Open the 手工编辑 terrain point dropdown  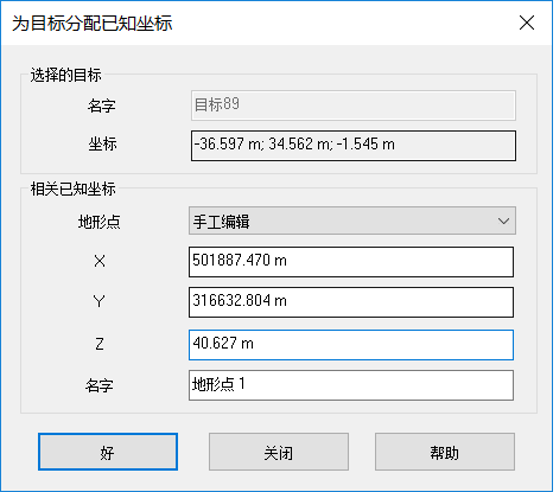tap(352, 221)
